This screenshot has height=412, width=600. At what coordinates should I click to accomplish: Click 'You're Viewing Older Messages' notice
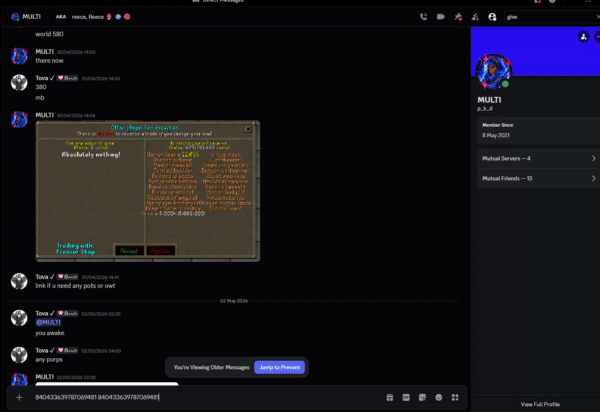tap(211, 367)
